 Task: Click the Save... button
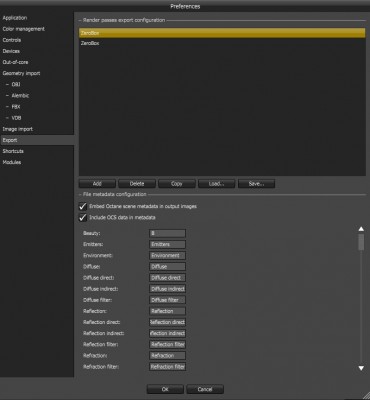click(x=256, y=184)
